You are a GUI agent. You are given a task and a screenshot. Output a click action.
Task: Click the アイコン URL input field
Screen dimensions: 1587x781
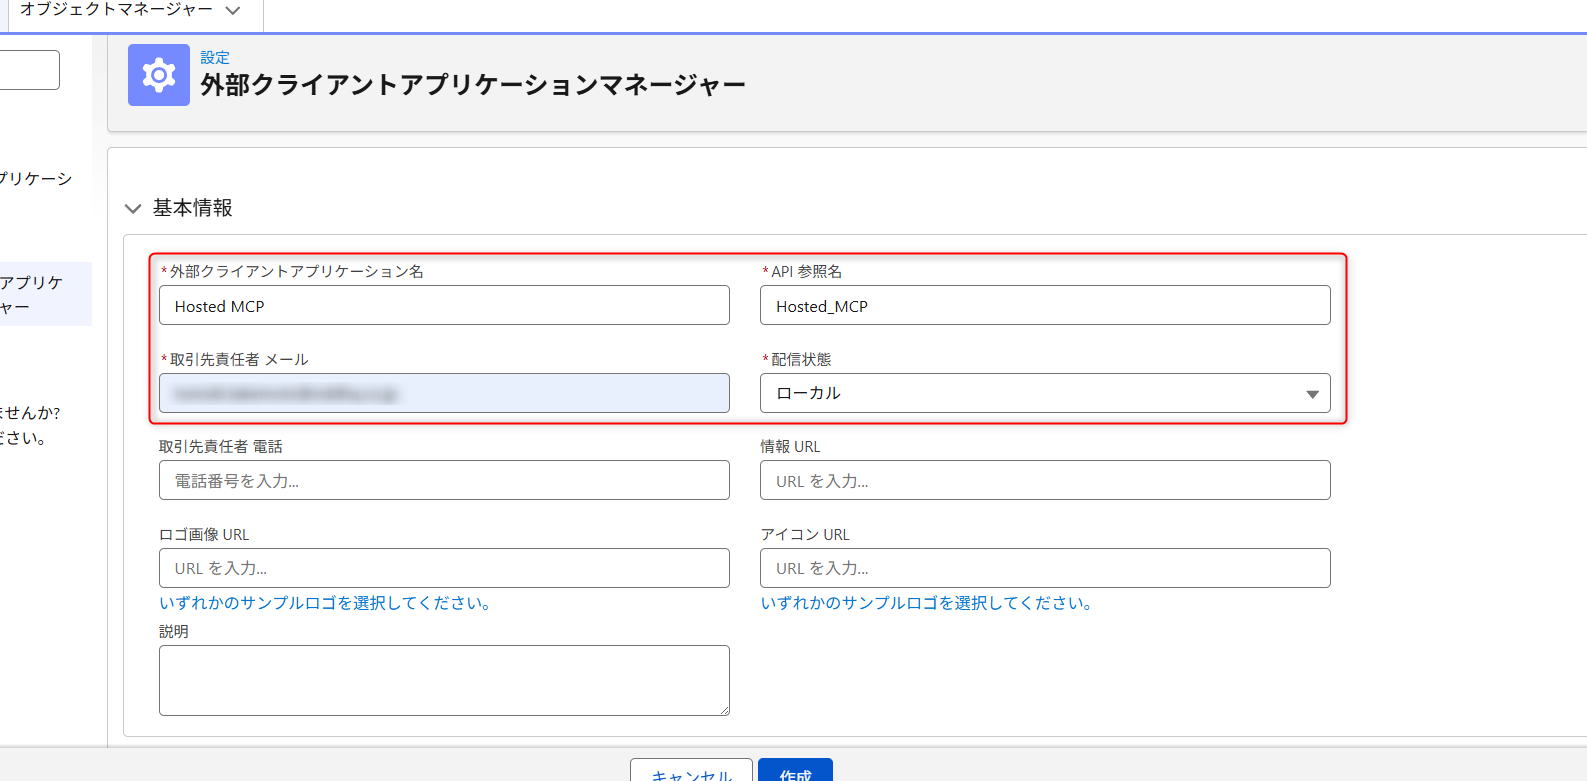[1045, 568]
